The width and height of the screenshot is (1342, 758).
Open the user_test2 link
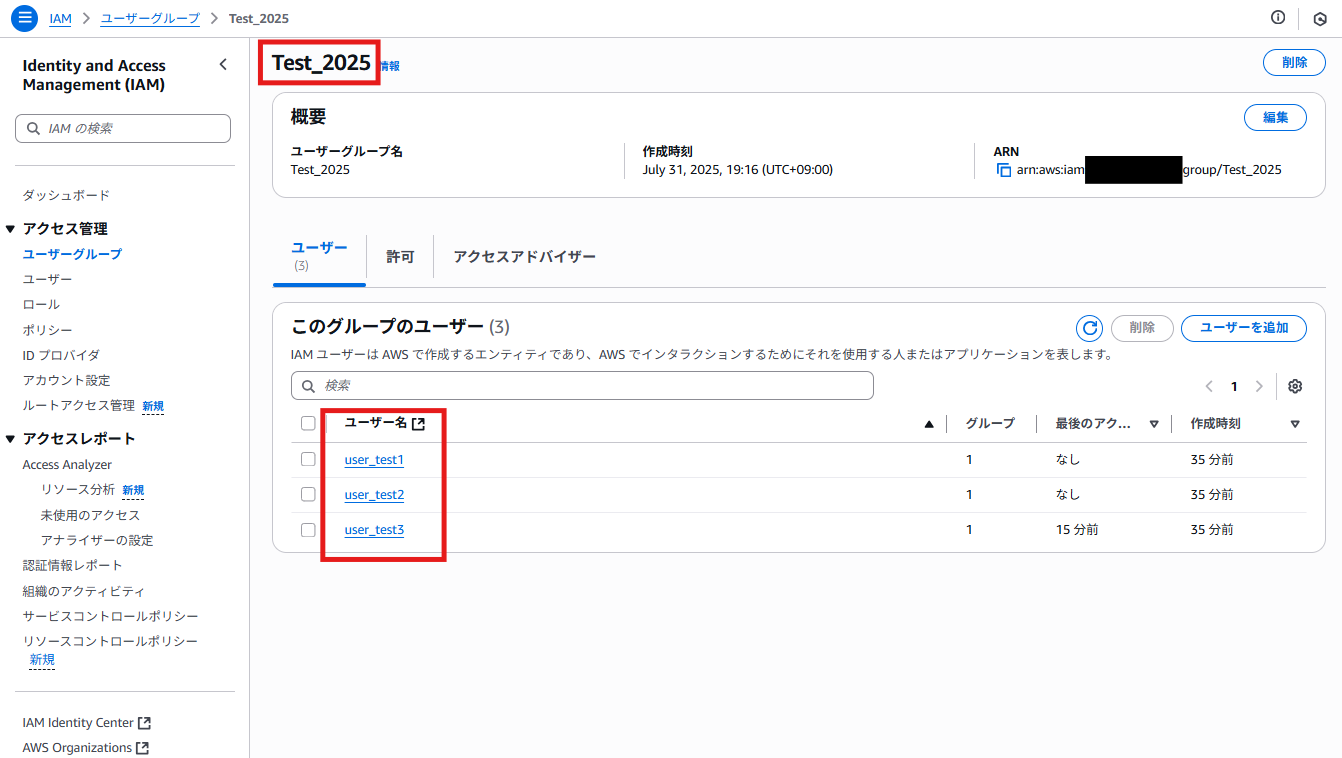coord(374,495)
